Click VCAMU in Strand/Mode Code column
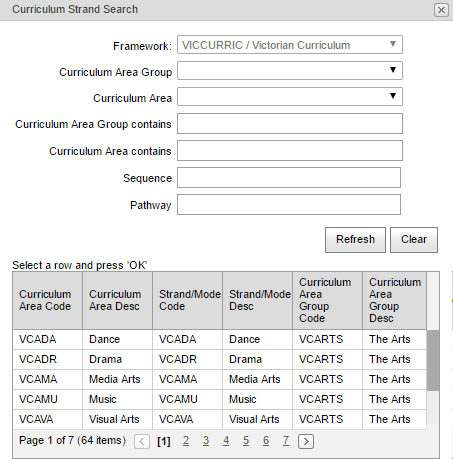453x459 pixels. 187,399
